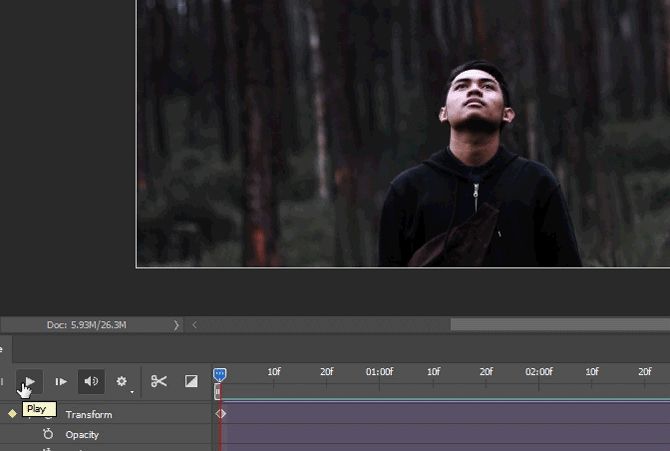Toggle audio playback with the speaker icon

[x=91, y=381]
